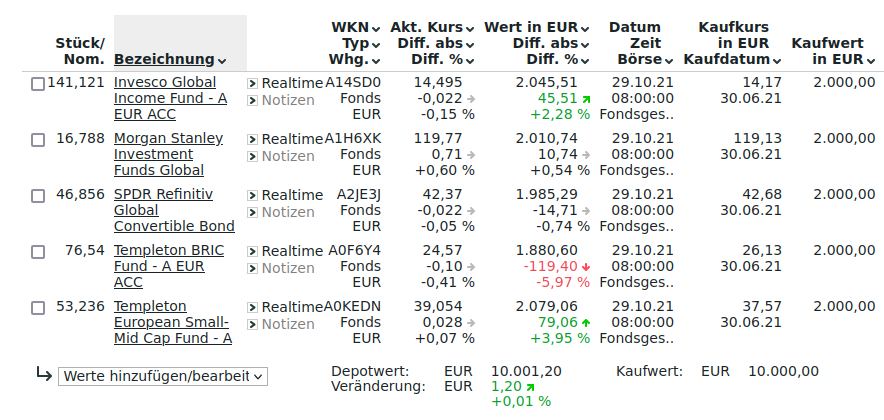The height and width of the screenshot is (420, 884).
Task: Open the 'Werte hinzufügen/bearbeiten' dropdown
Action: (x=163, y=376)
